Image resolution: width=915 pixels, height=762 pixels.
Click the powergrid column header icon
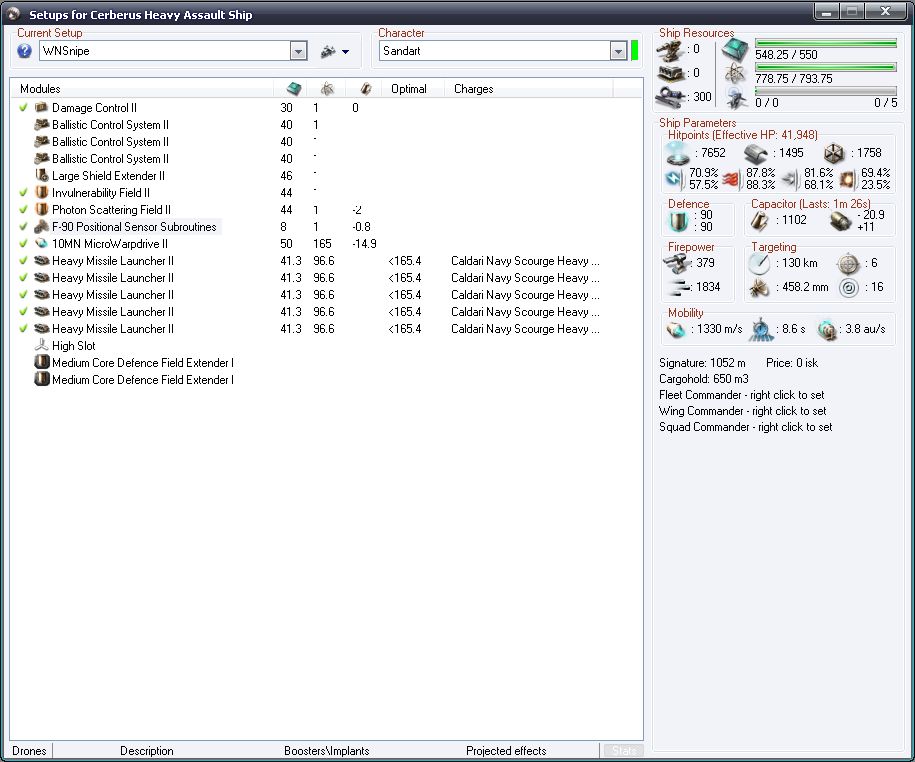[x=328, y=89]
